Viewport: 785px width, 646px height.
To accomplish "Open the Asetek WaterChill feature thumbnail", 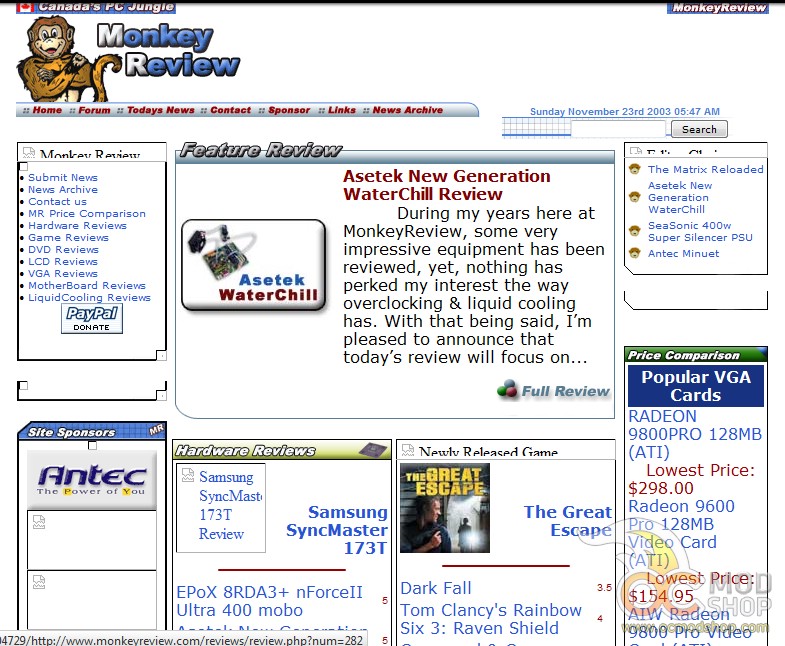I will pos(254,265).
